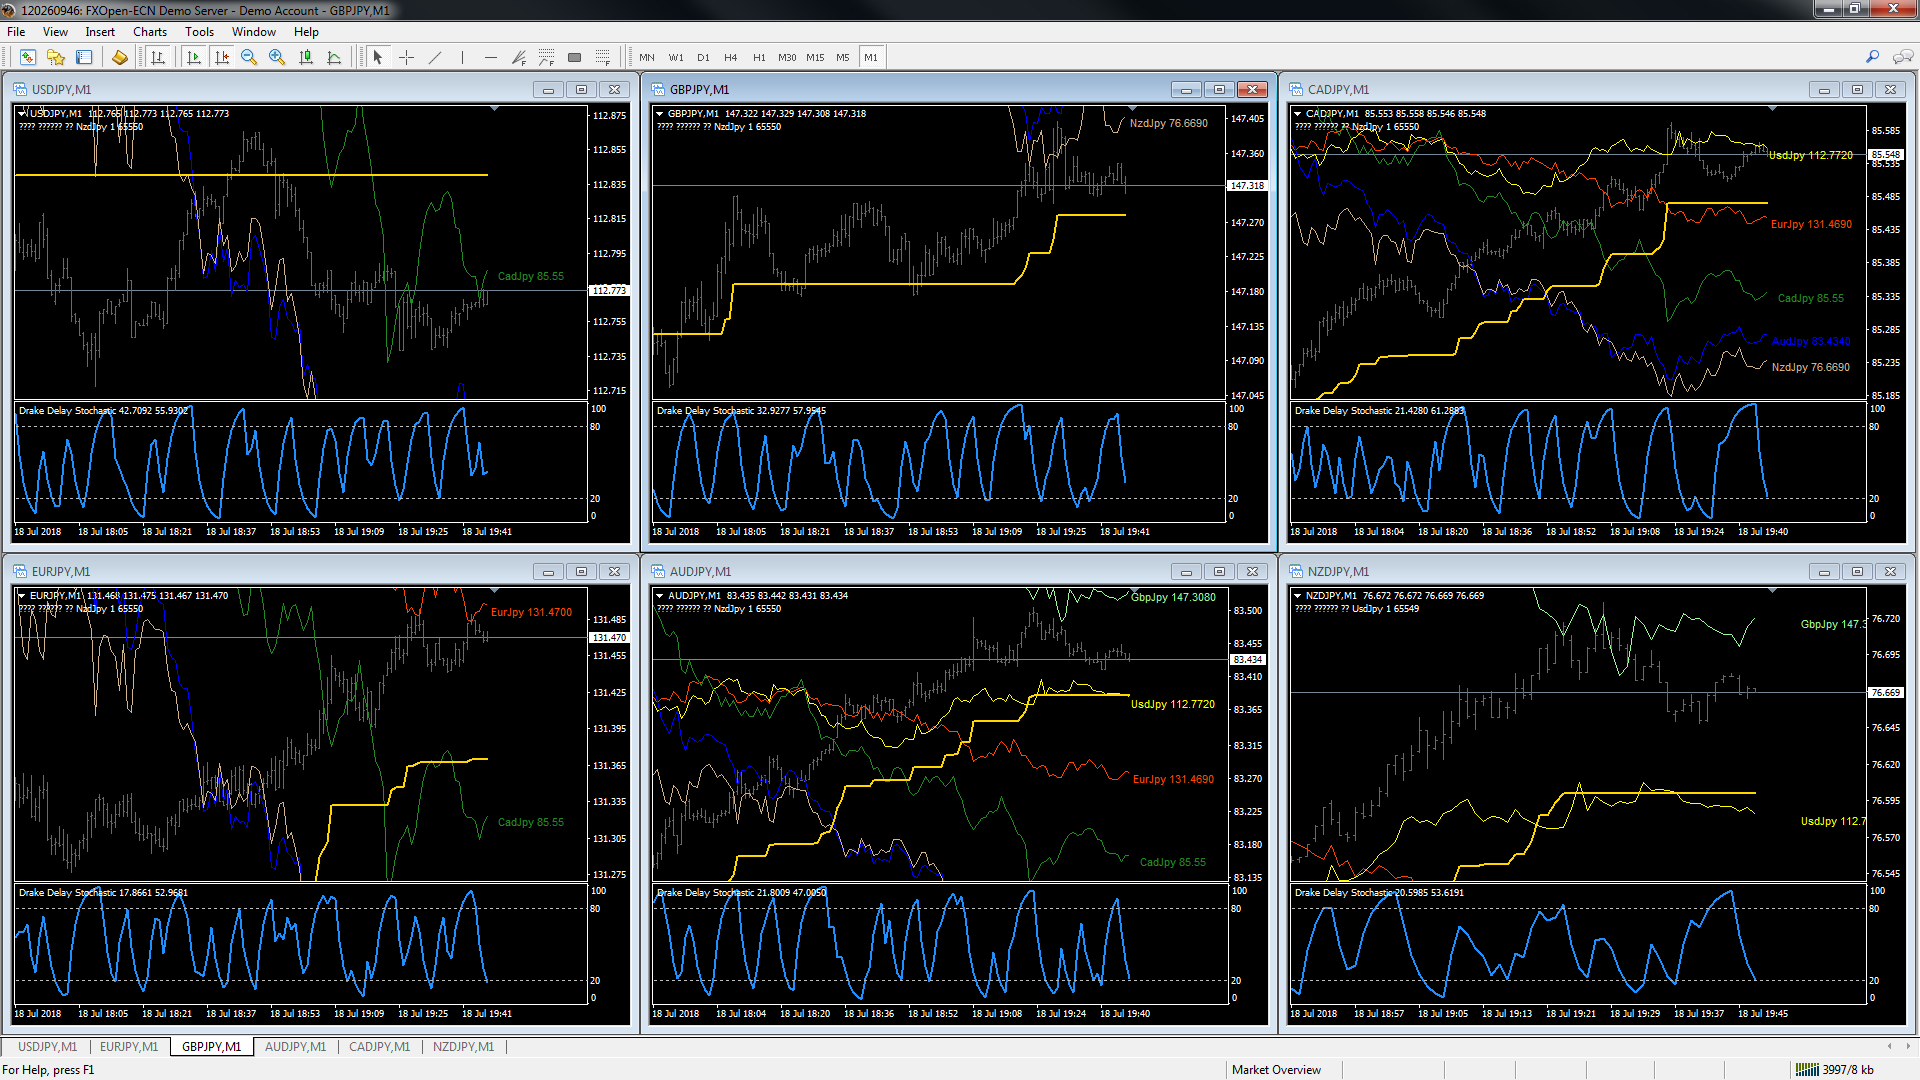1920x1080 pixels.
Task: Select the arrow Cursor tool
Action: tap(378, 57)
